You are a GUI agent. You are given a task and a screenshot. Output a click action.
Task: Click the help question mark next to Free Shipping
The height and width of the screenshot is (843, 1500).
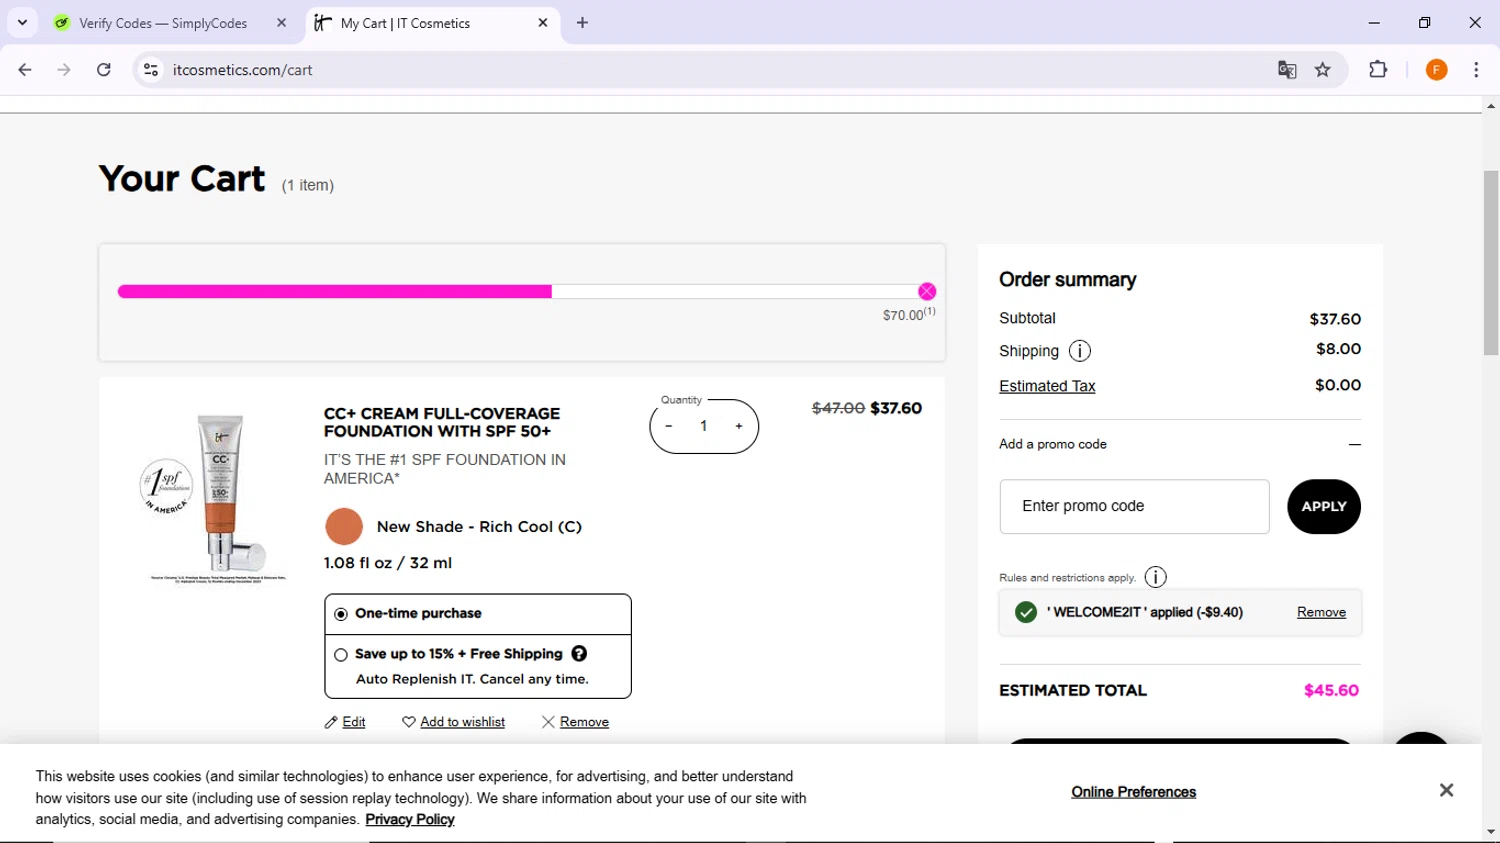579,654
